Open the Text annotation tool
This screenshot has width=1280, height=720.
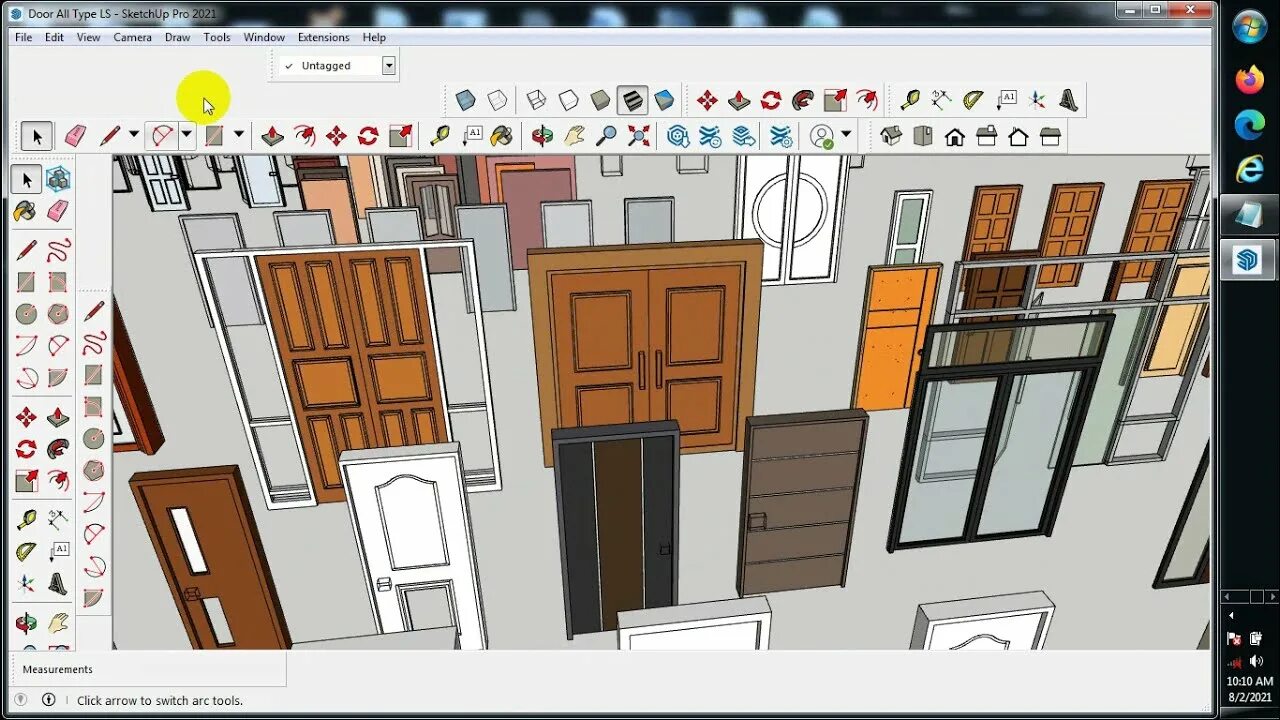coord(474,135)
